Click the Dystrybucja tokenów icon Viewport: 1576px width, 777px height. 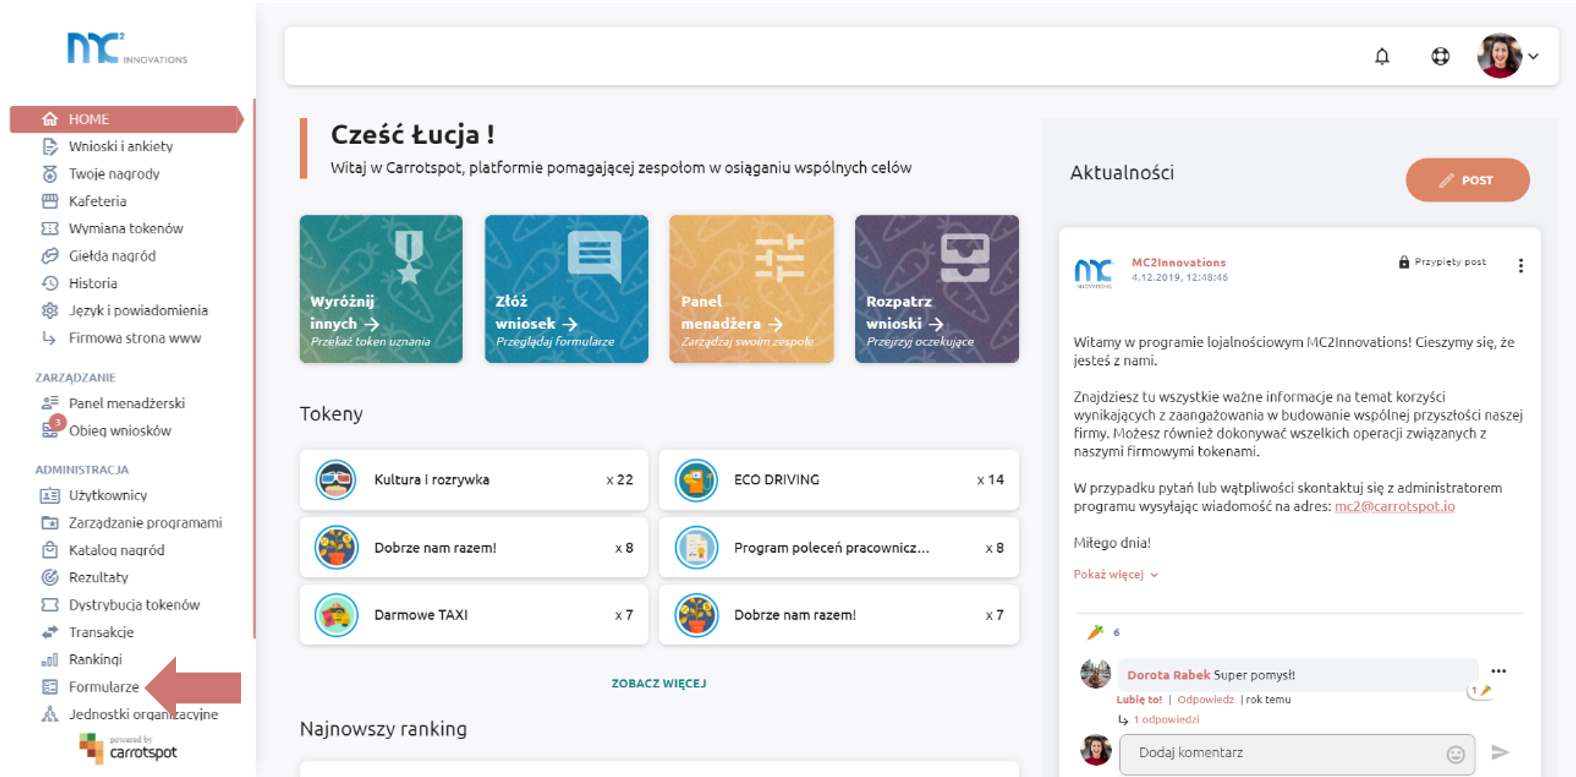click(50, 605)
